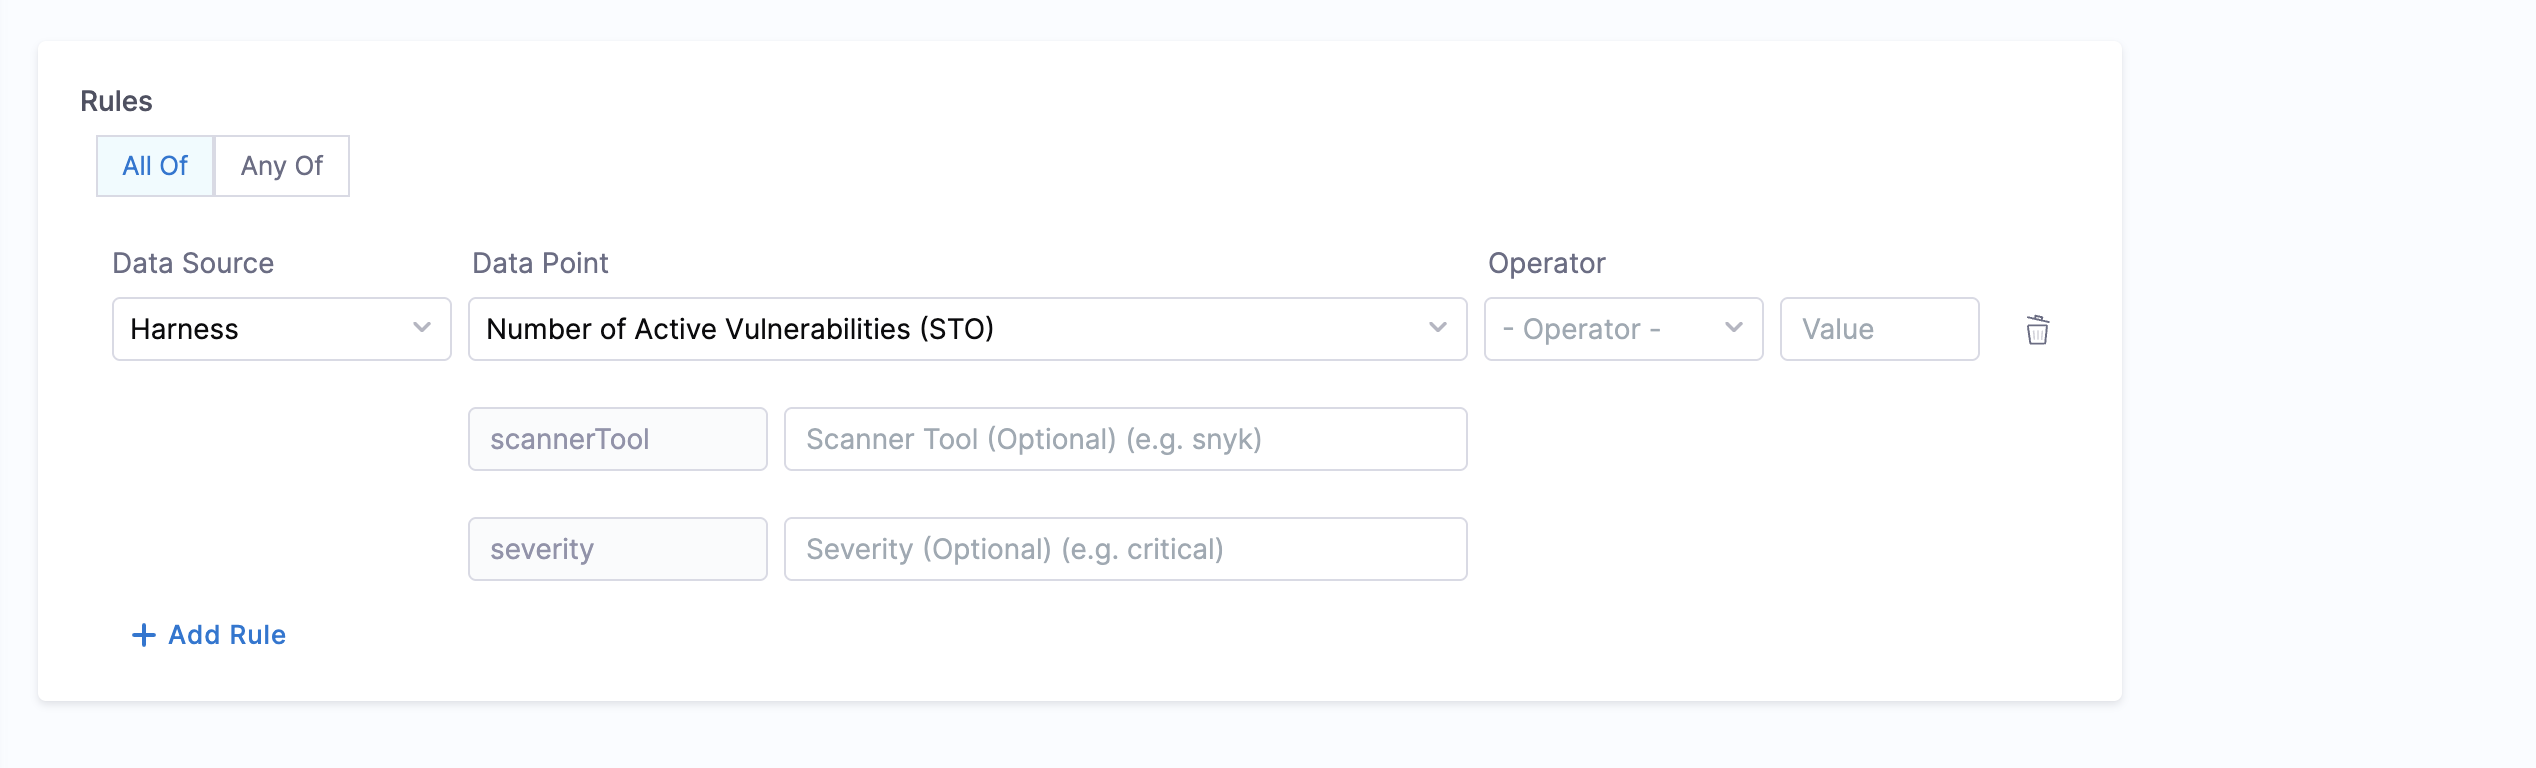Select the severity parameter name box

[x=617, y=549]
